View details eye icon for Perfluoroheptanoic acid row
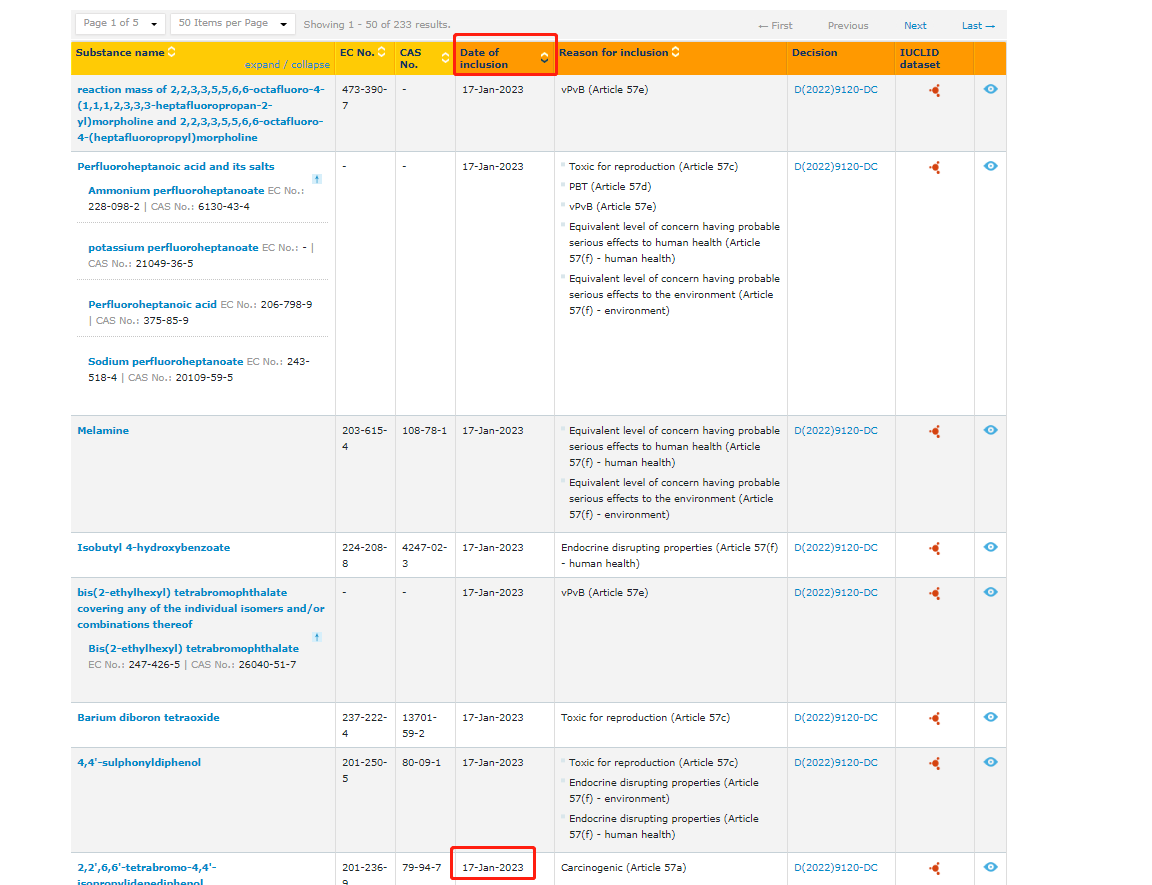Image resolution: width=1152 pixels, height=885 pixels. click(990, 166)
